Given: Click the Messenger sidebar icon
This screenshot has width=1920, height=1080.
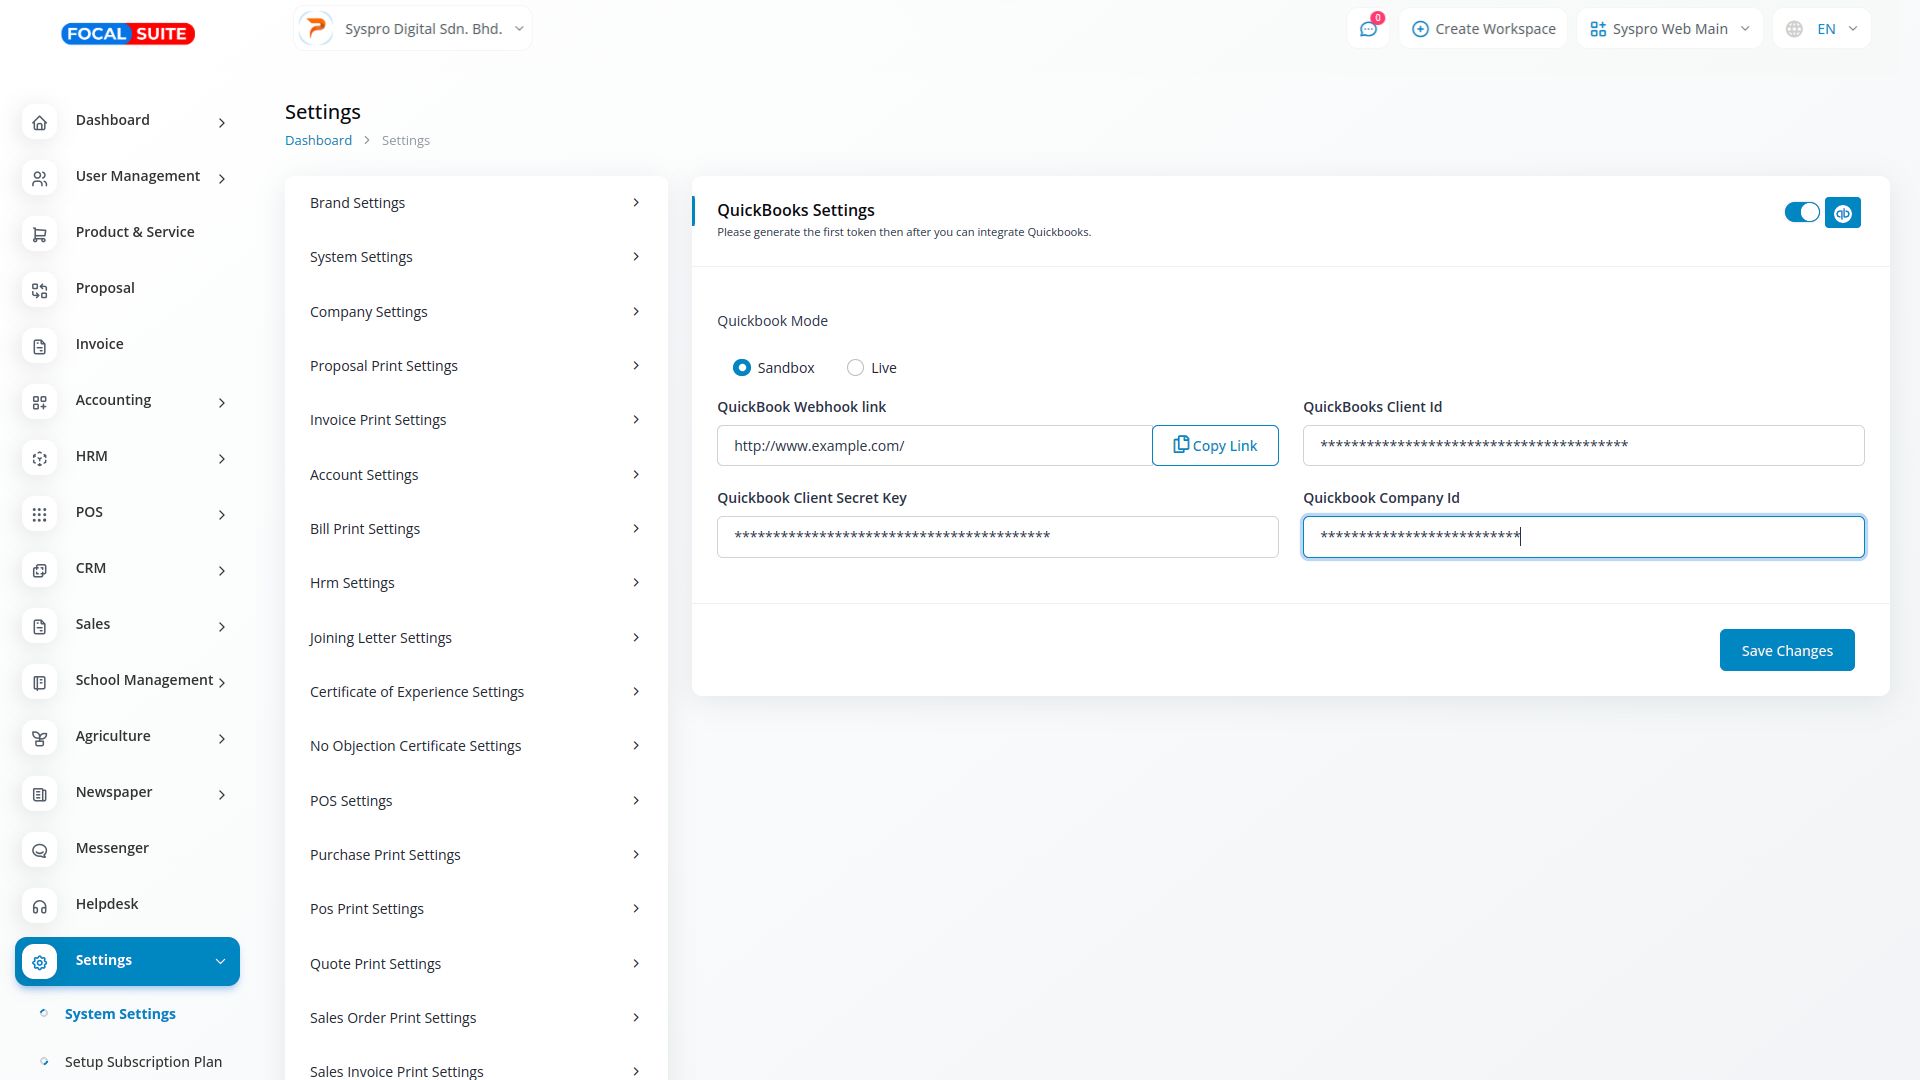Looking at the screenshot, I should click(x=40, y=850).
